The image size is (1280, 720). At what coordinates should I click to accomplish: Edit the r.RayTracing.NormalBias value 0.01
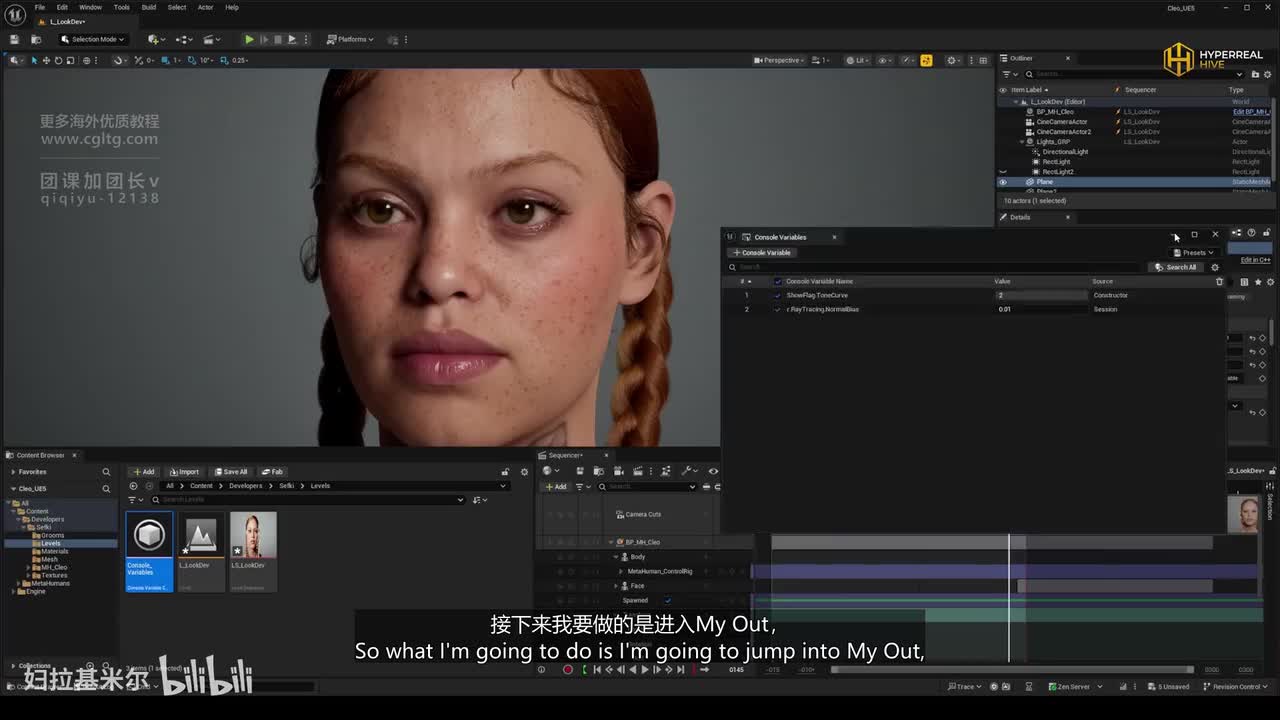1040,309
